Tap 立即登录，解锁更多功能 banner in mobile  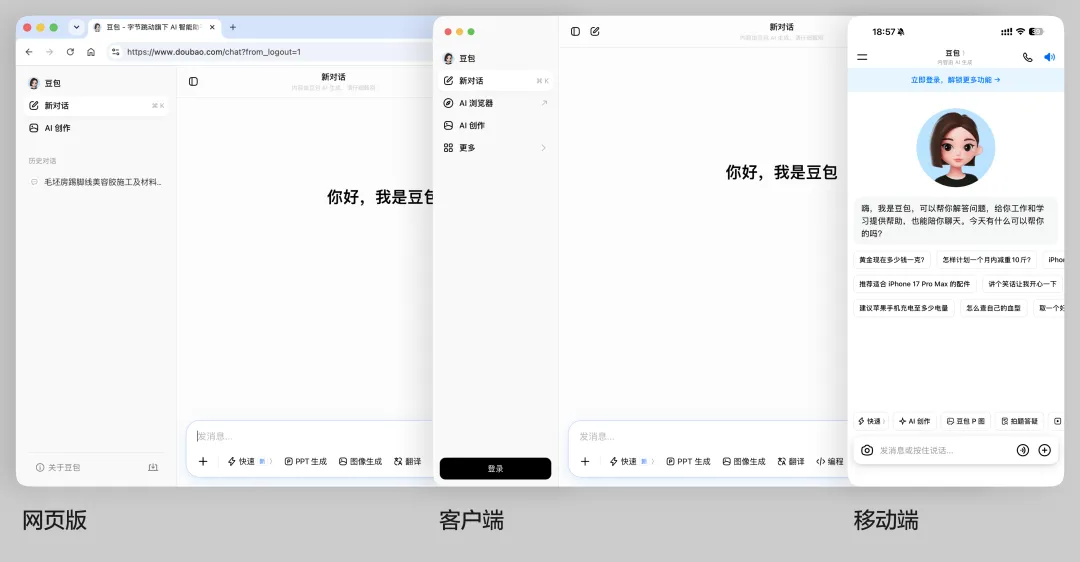tap(955, 80)
